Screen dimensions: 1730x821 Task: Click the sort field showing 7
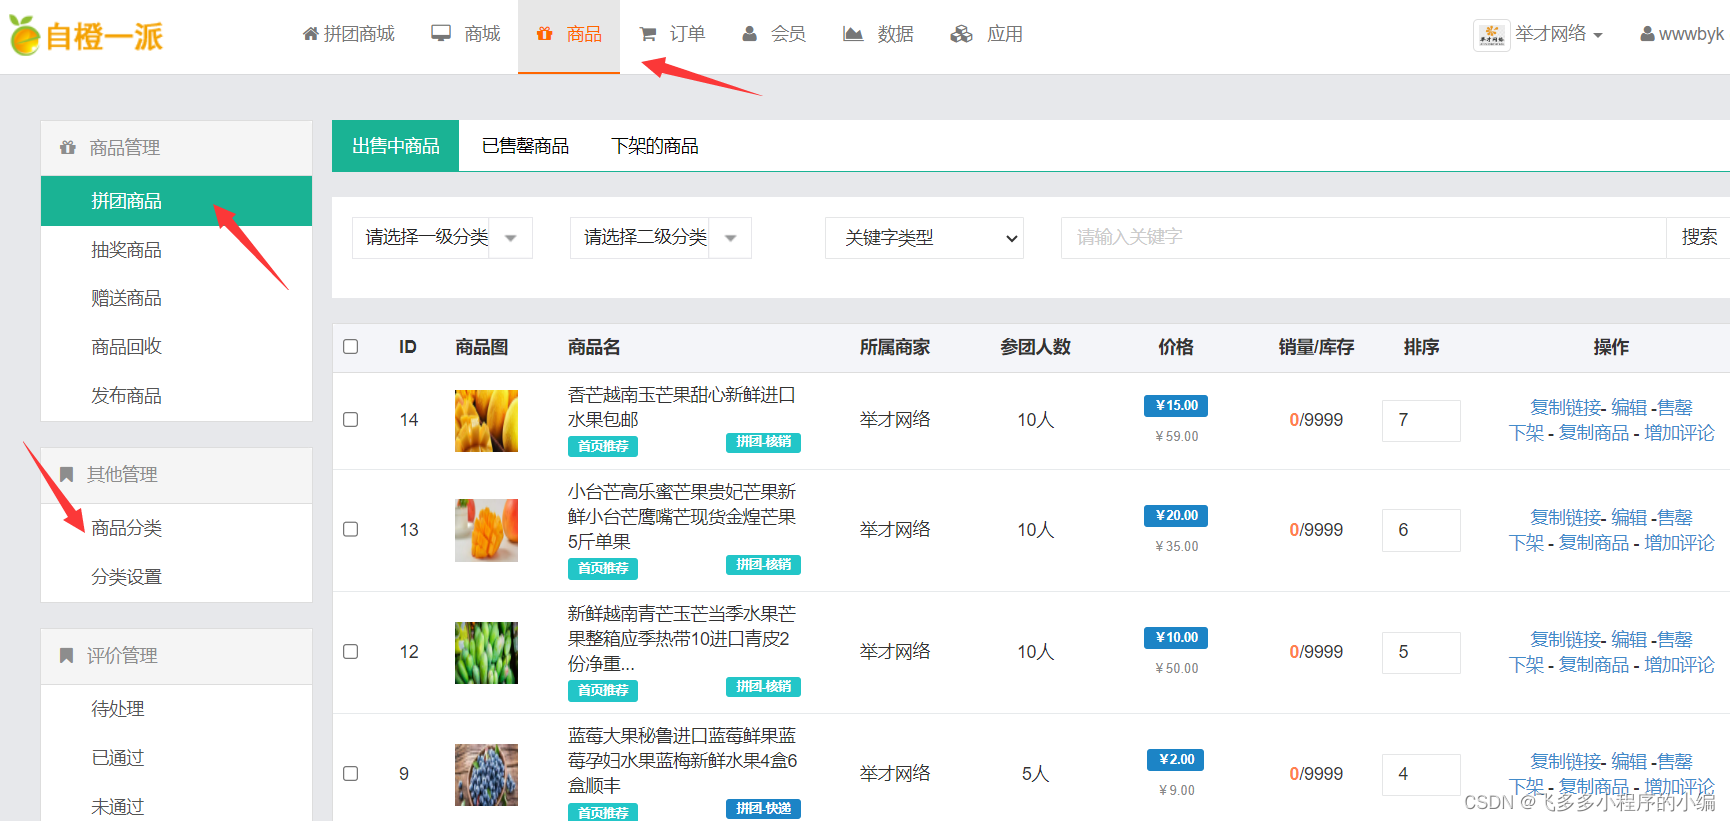[1421, 420]
